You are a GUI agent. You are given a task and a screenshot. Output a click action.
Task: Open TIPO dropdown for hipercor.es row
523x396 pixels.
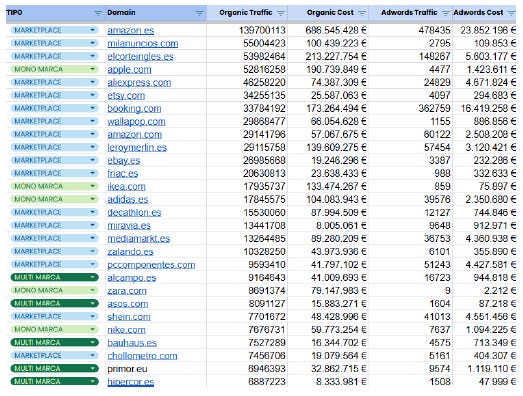tap(92, 381)
